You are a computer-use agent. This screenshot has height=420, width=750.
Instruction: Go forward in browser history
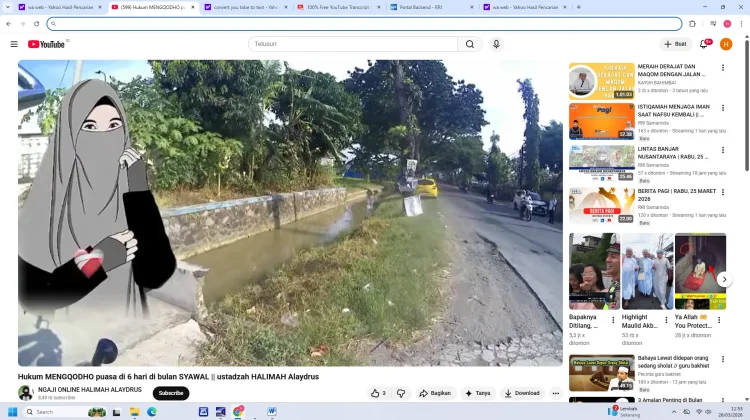pyautogui.click(x=22, y=23)
